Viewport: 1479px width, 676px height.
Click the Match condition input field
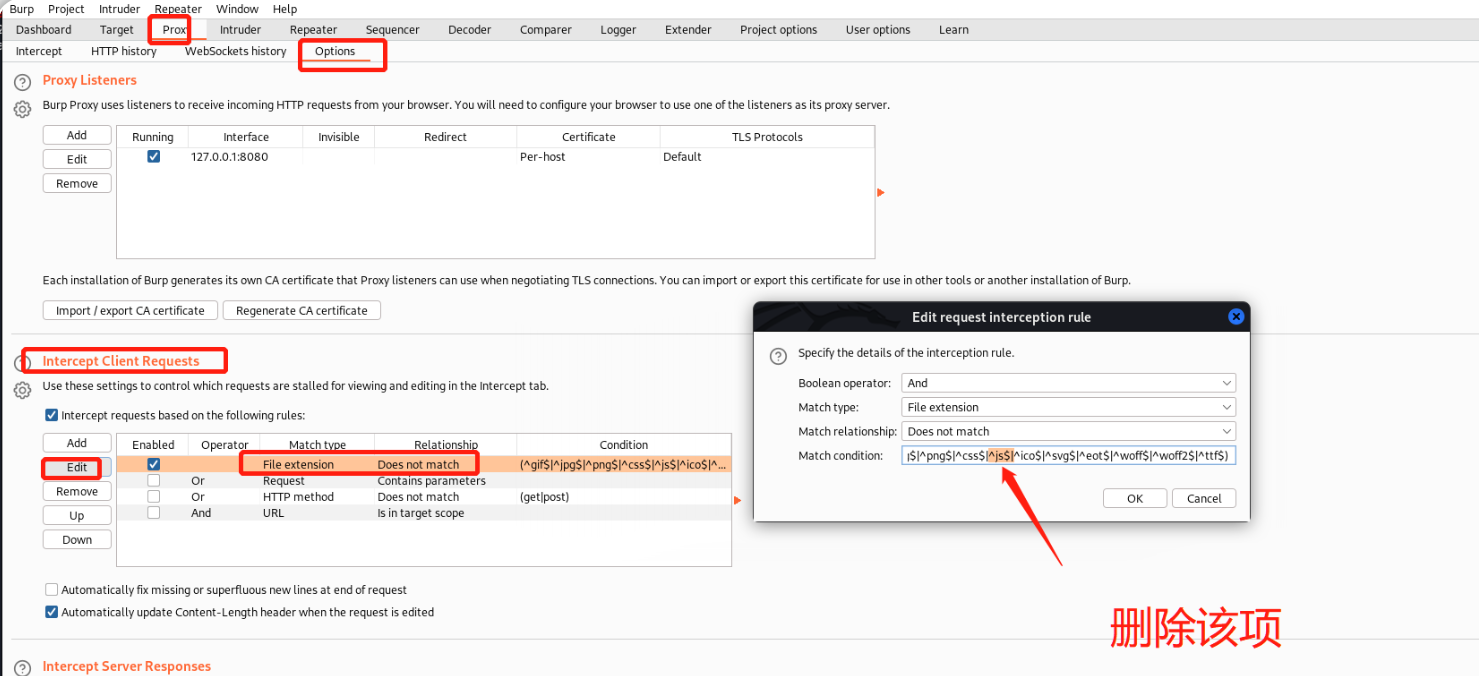pos(1068,456)
